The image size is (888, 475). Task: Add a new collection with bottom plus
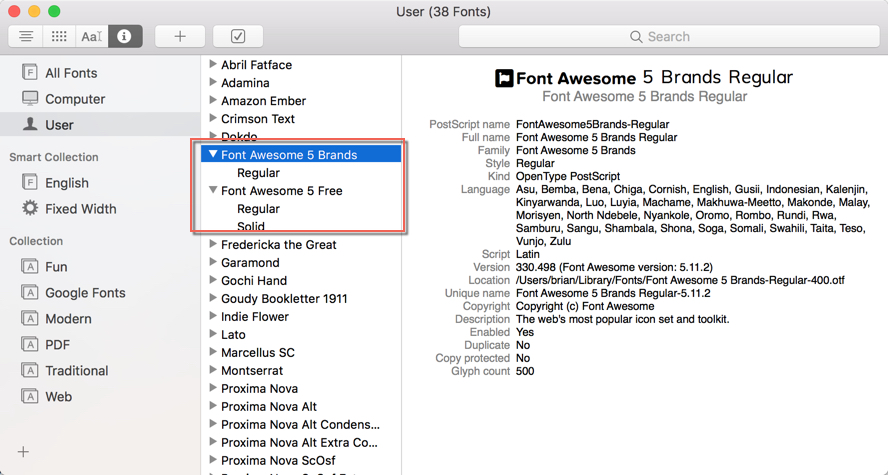click(x=23, y=452)
